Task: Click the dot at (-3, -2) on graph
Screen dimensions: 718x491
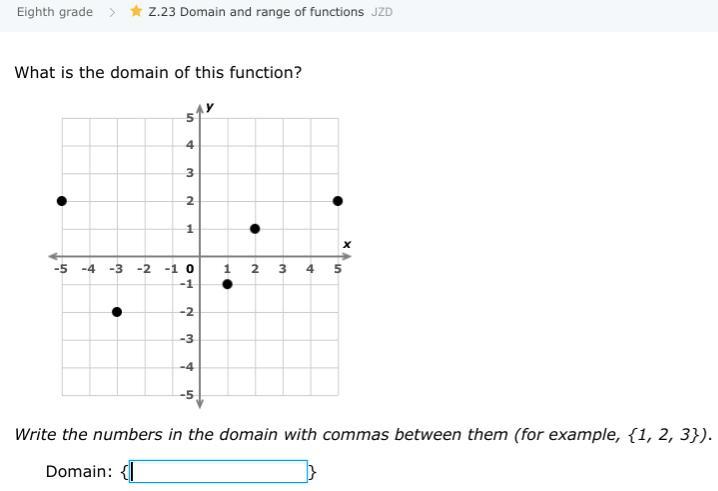Action: [x=117, y=312]
